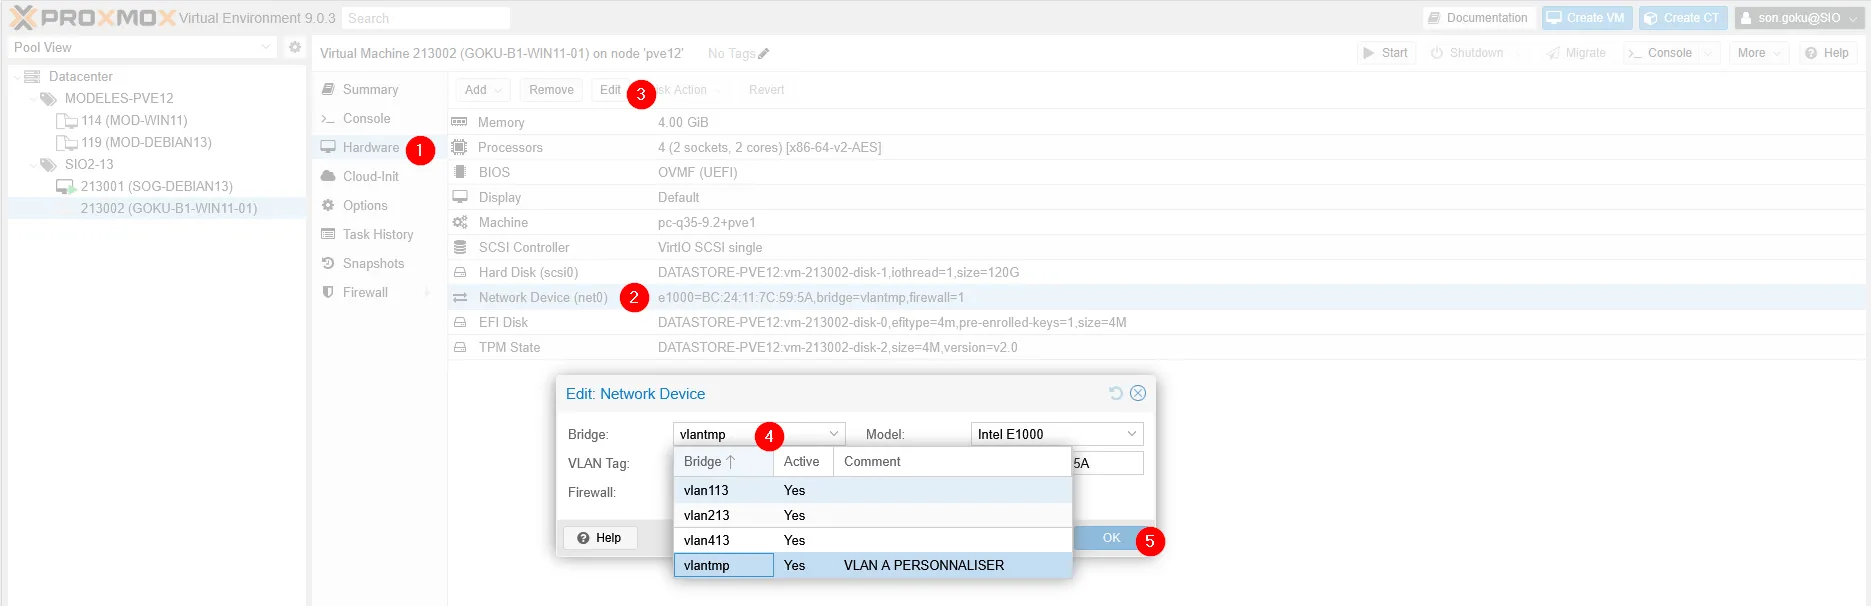
Task: Click the Proxmox logo
Action: [92, 18]
